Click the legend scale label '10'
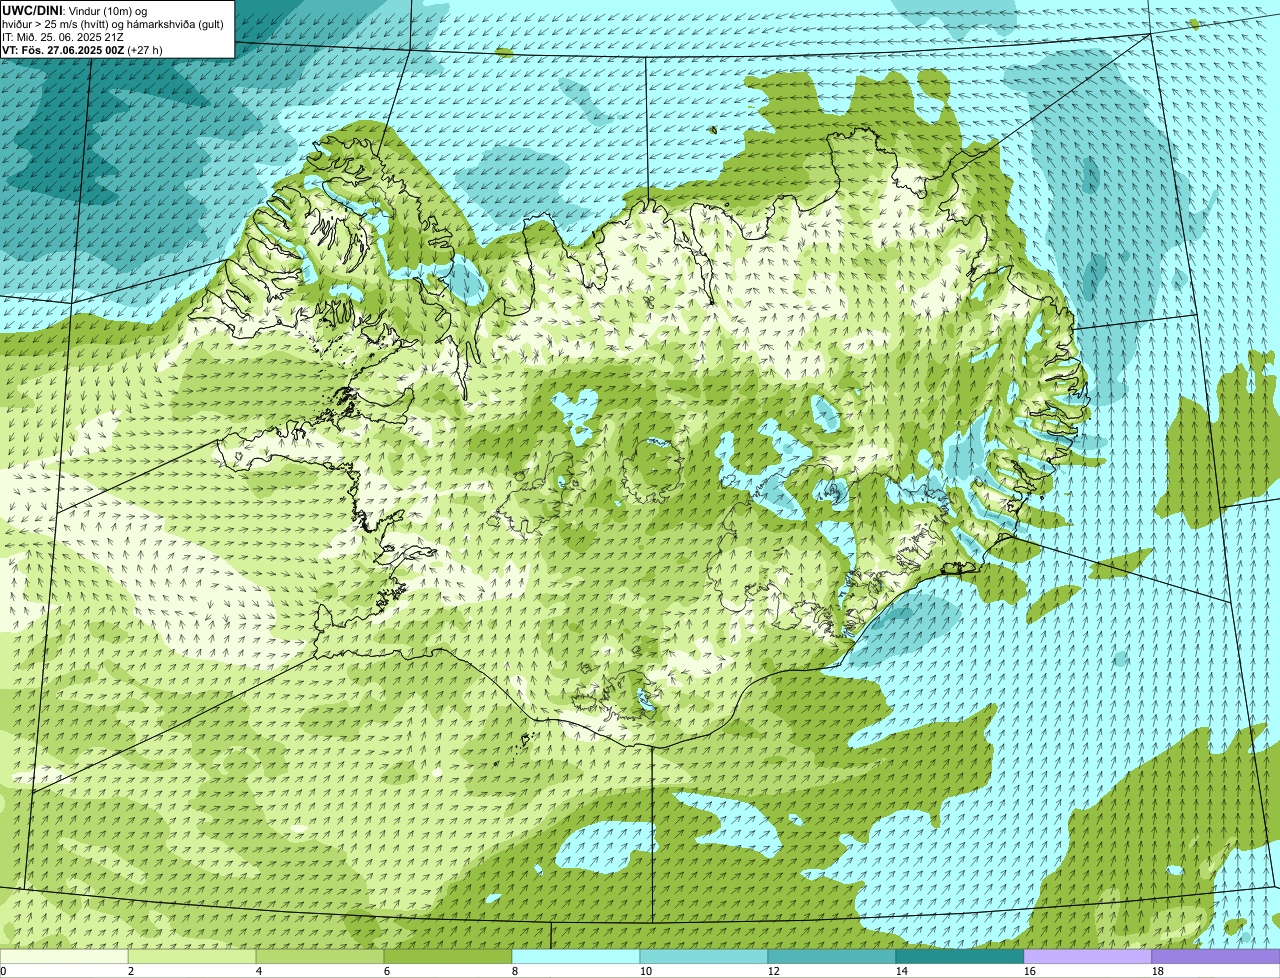The height and width of the screenshot is (978, 1280). (x=646, y=971)
